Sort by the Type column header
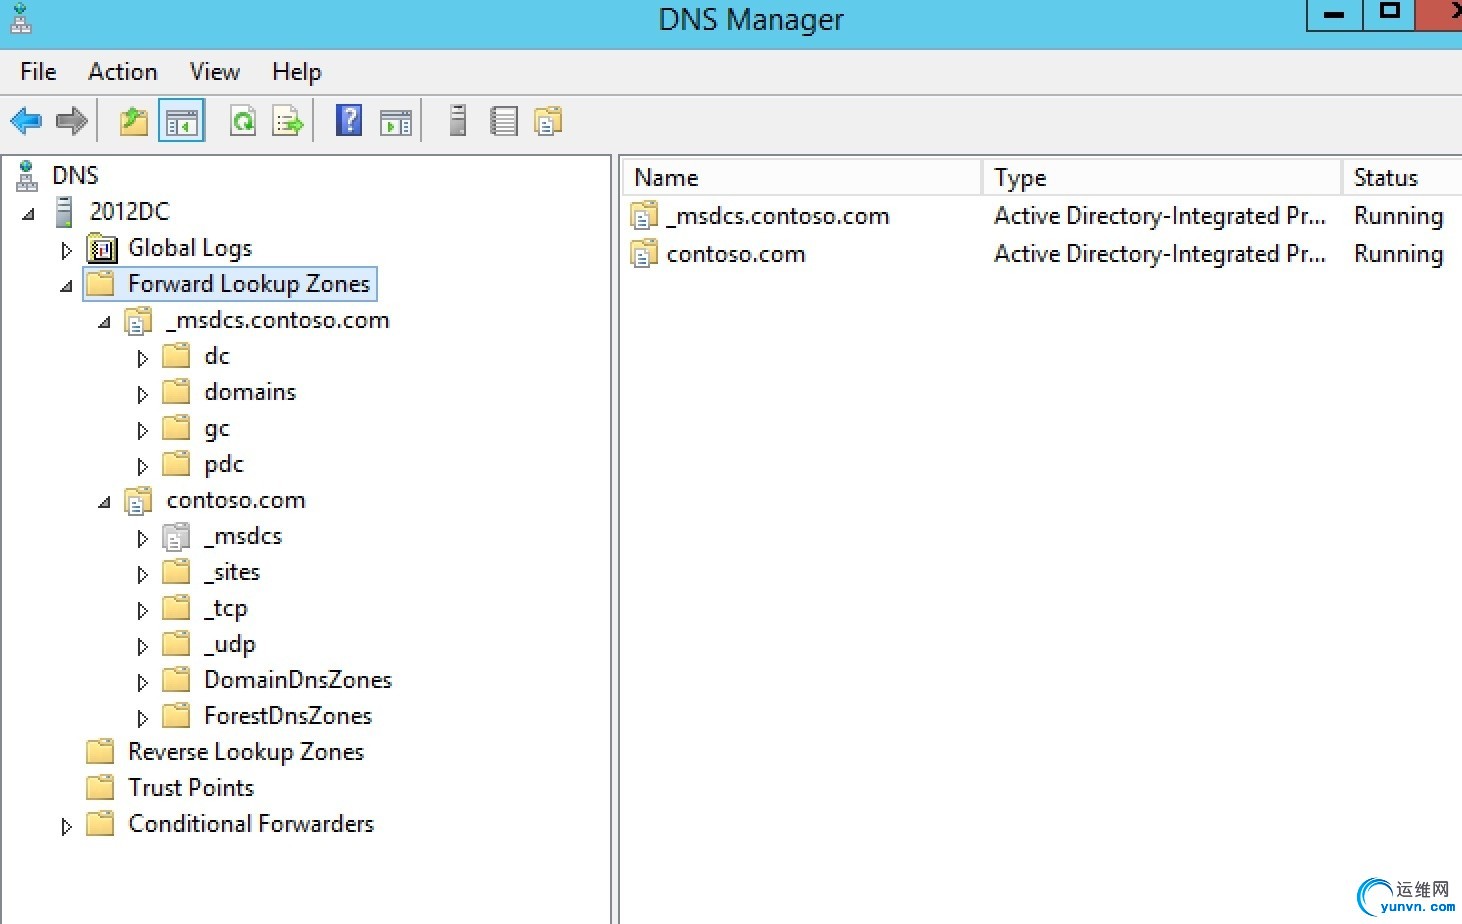This screenshot has width=1462, height=924. pos(1162,177)
